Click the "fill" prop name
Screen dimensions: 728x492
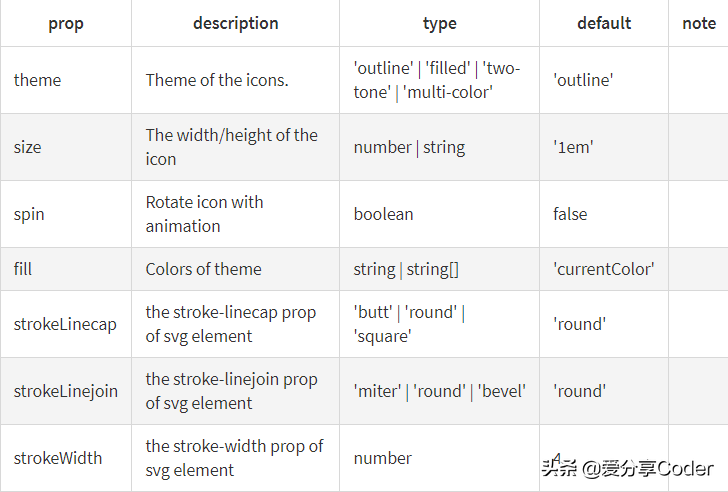click(23, 269)
